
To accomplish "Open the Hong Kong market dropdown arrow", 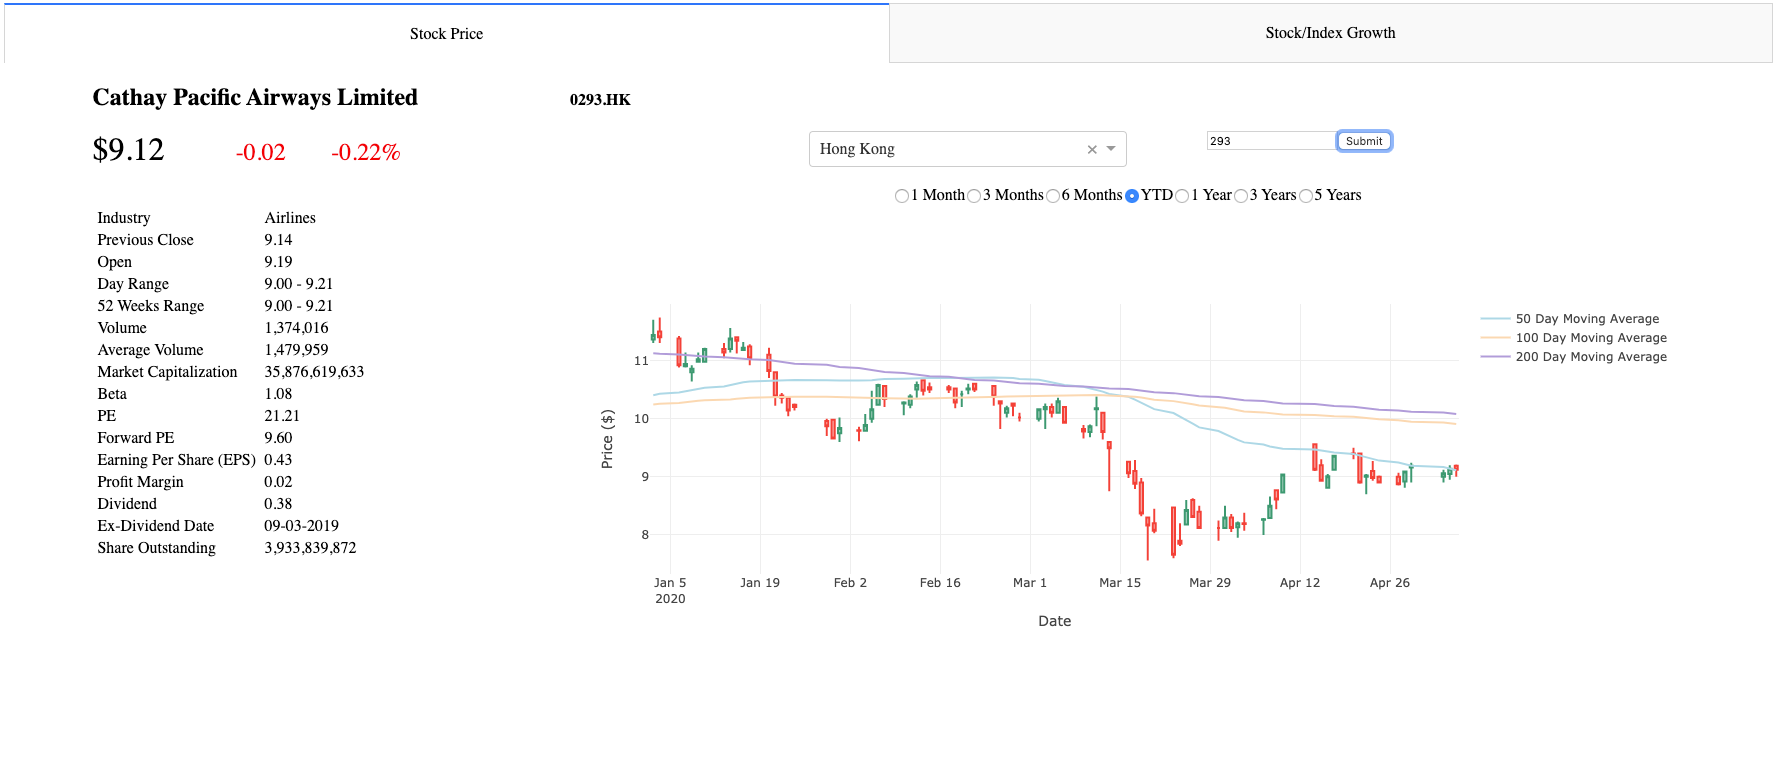I will (x=1111, y=149).
